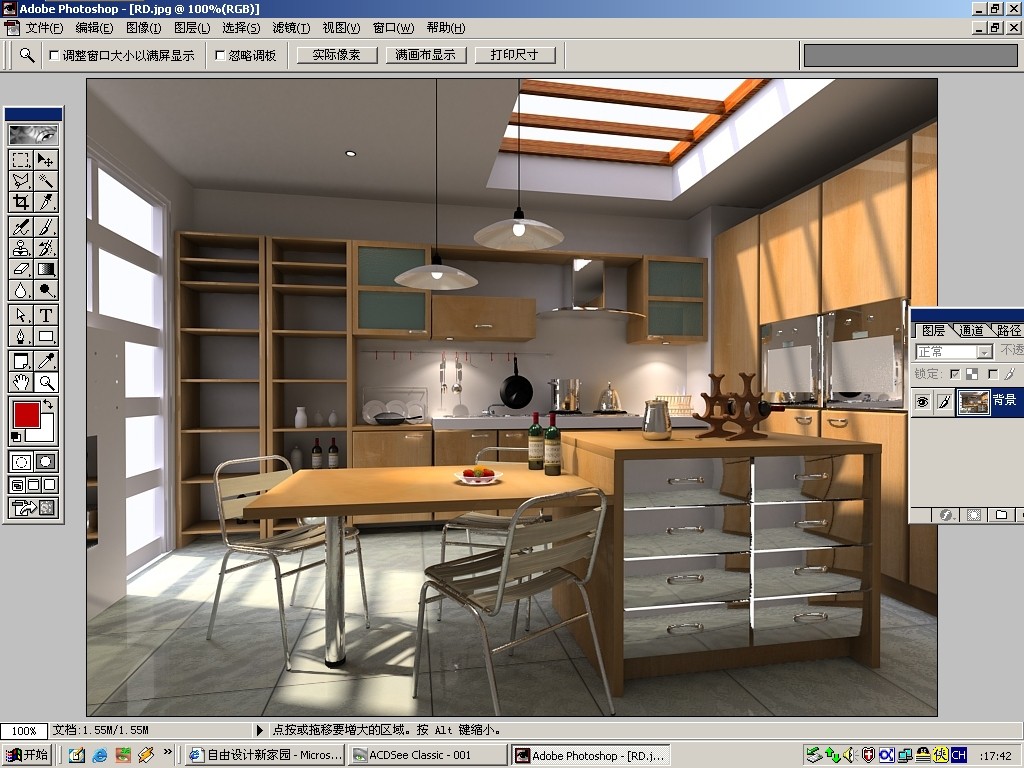Enable 调整窗口大小以满屏显示 checkbox

(54, 56)
